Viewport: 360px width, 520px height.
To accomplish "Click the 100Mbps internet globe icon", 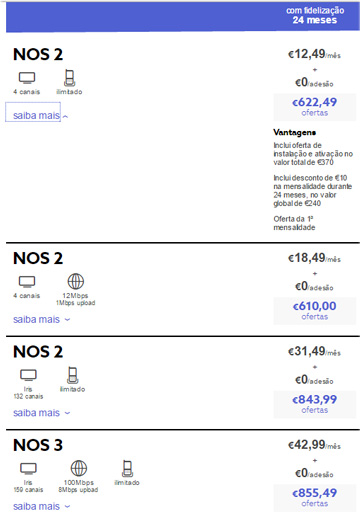I will click(79, 468).
